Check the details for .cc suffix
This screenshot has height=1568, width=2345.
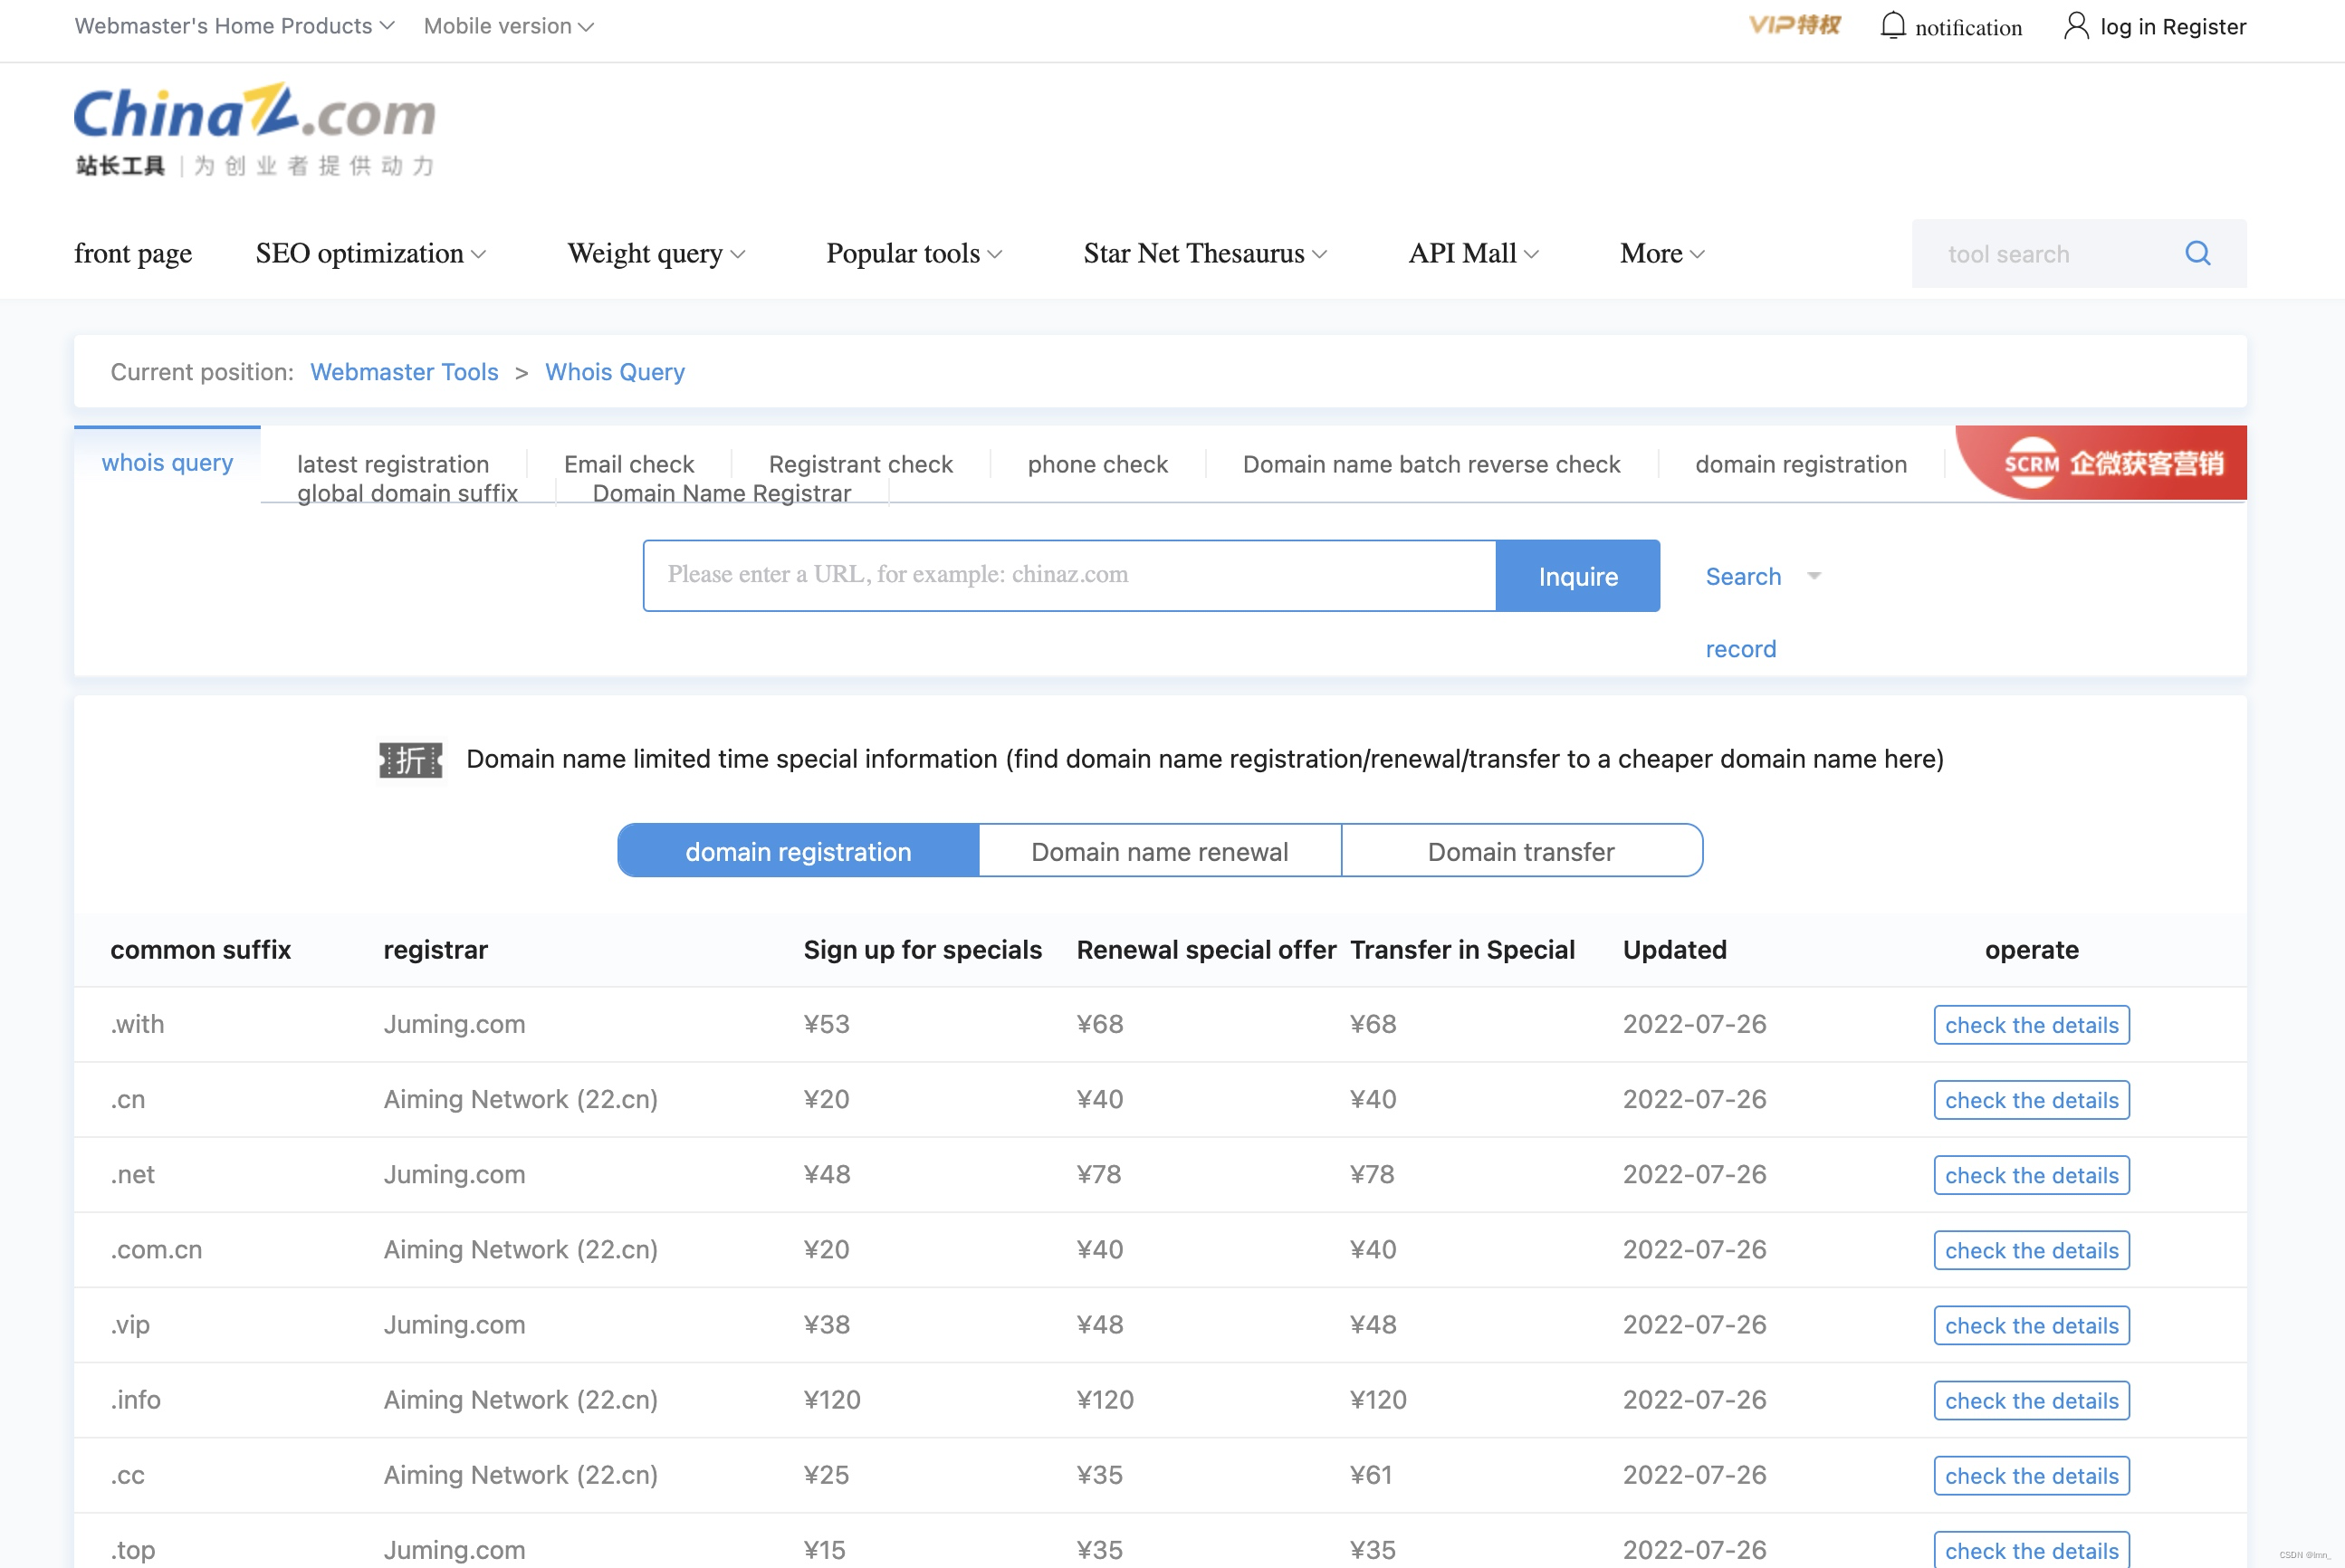(2031, 1475)
